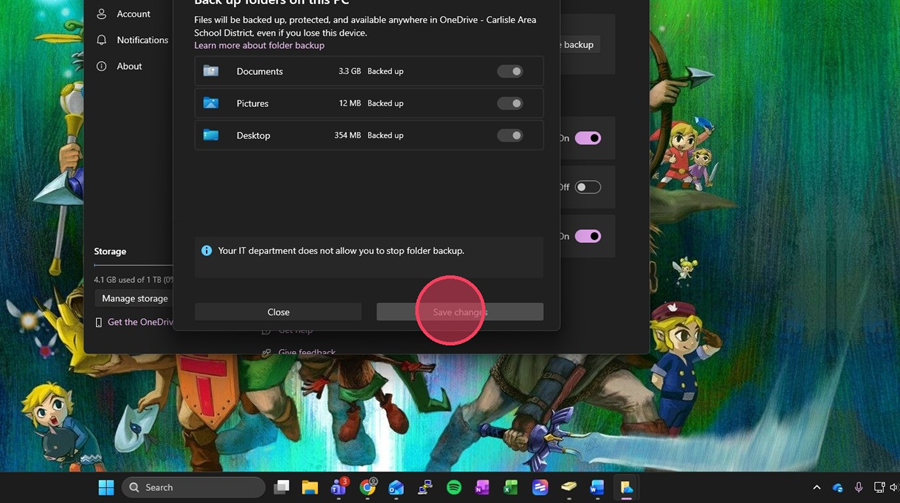Click the Close button in backup dialog
Screen dimensions: 900x503
[x=278, y=312]
